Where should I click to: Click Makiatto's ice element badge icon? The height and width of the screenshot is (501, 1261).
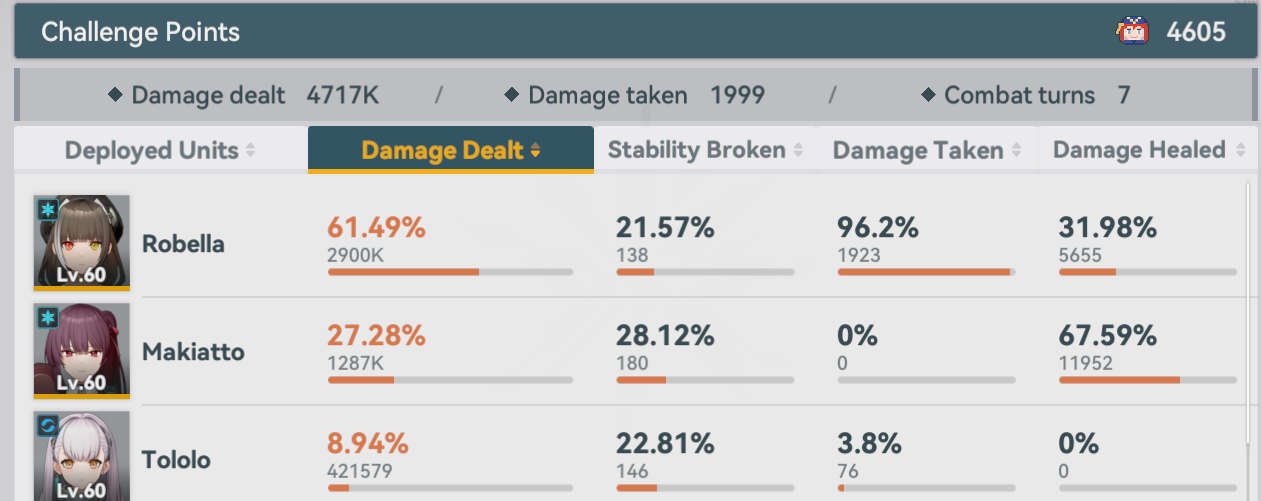[47, 318]
